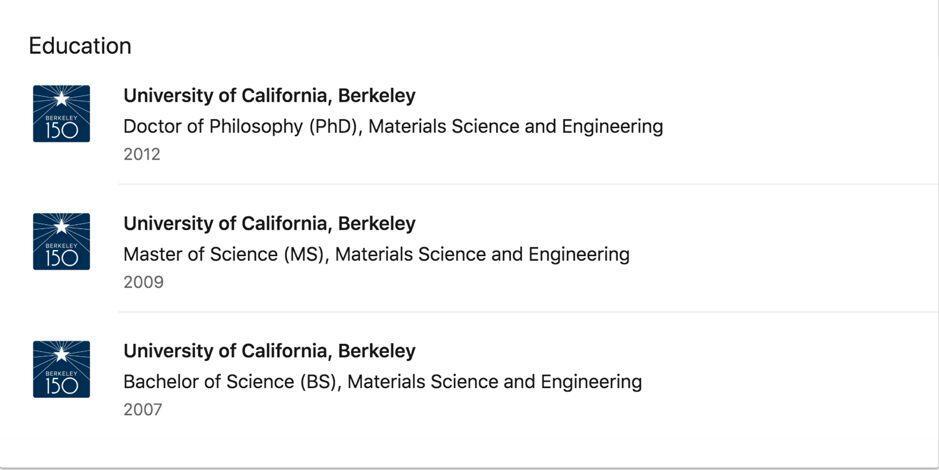Click Materials Science and Engineering in the MS line

tap(482, 254)
